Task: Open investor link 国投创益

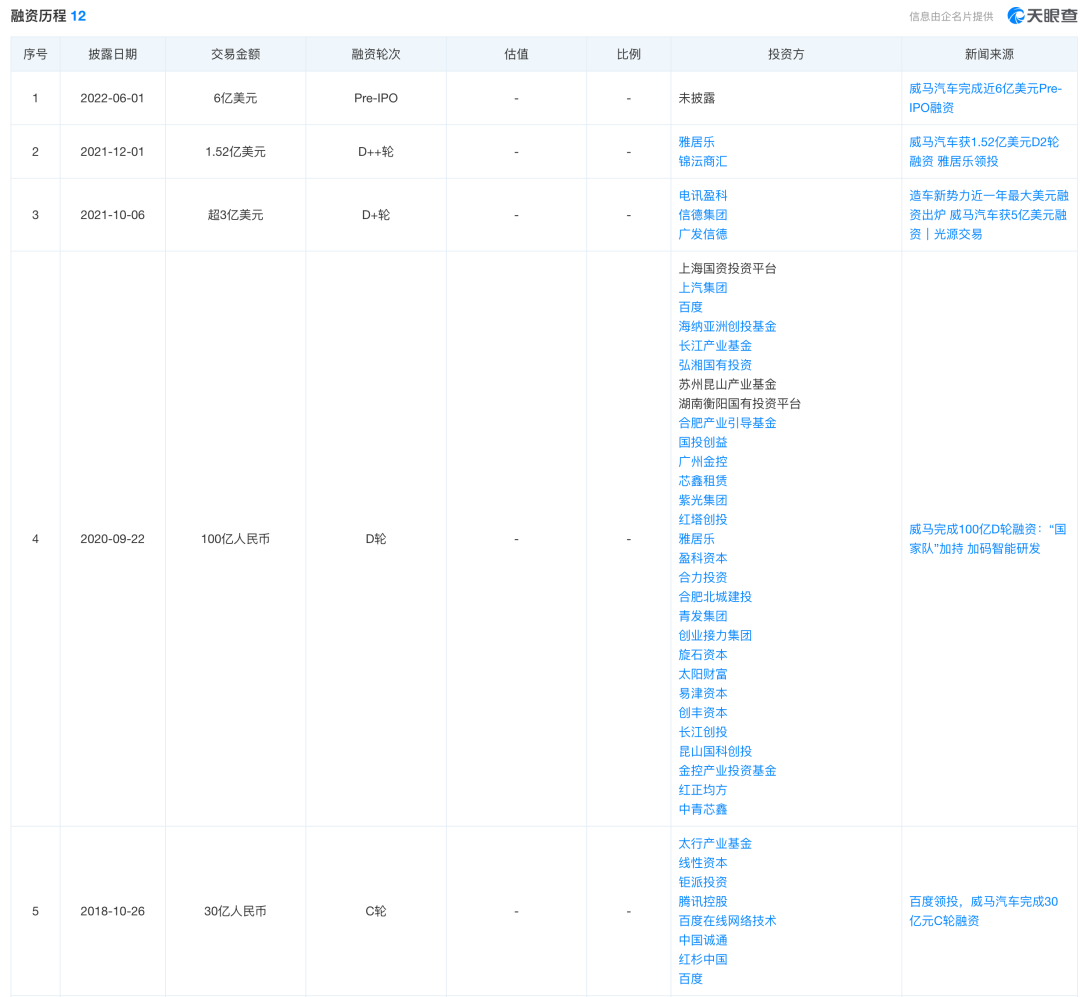Action: pos(703,442)
